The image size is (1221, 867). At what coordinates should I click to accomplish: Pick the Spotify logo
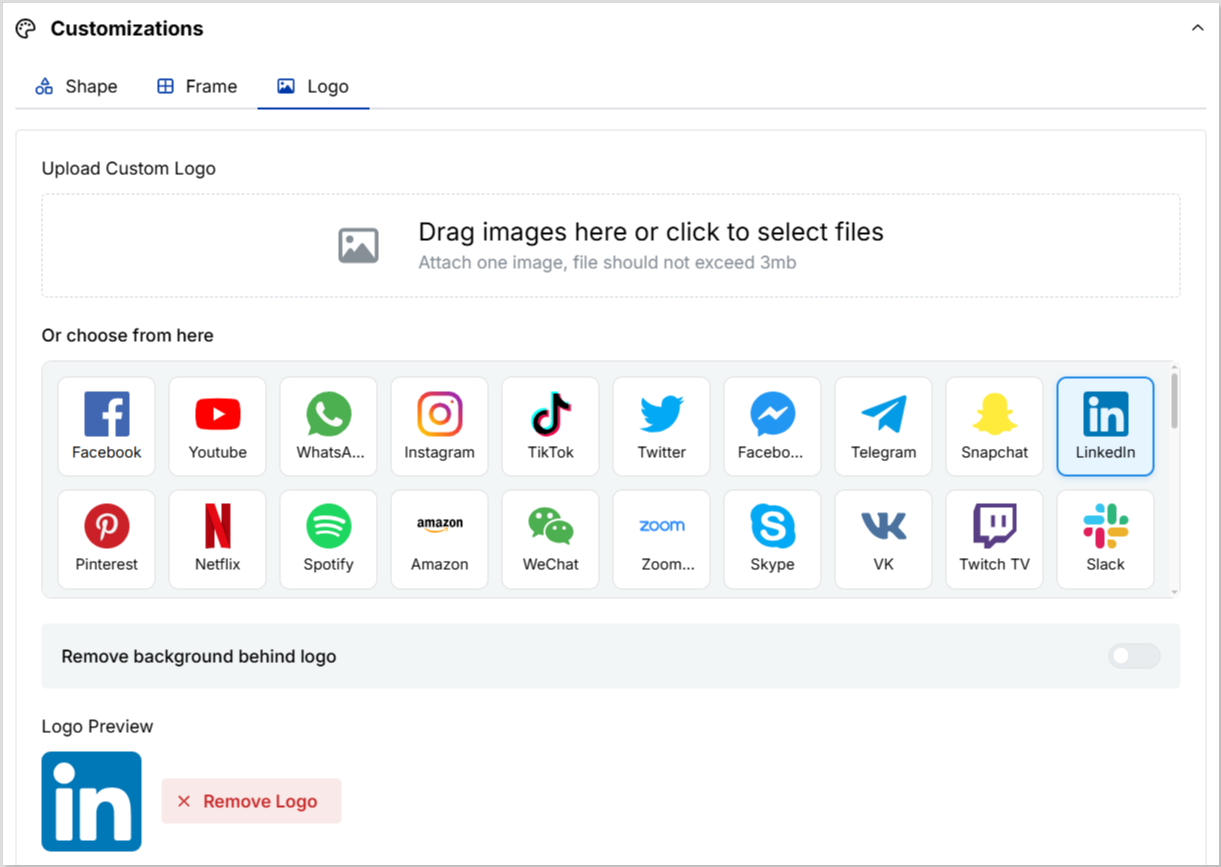[328, 539]
